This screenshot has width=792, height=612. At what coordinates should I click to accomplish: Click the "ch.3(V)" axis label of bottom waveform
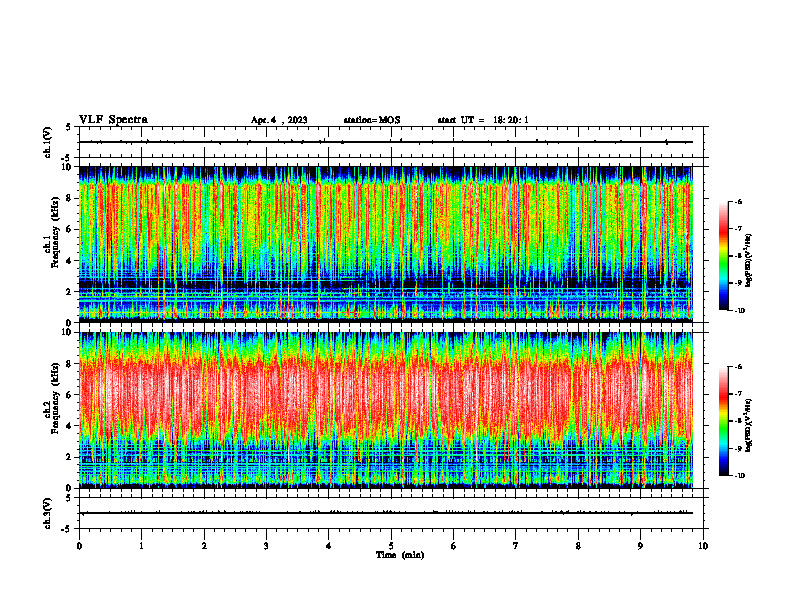point(48,513)
